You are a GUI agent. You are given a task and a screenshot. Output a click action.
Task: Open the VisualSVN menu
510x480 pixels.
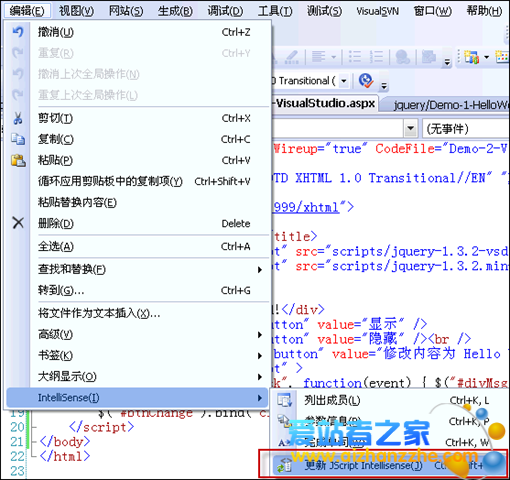[377, 11]
